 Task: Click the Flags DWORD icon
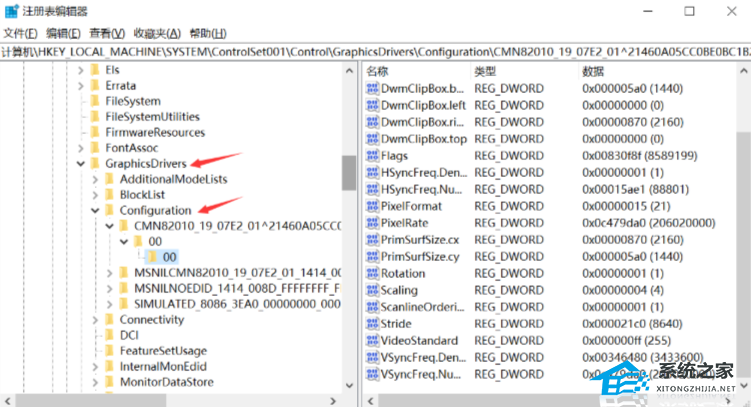372,156
